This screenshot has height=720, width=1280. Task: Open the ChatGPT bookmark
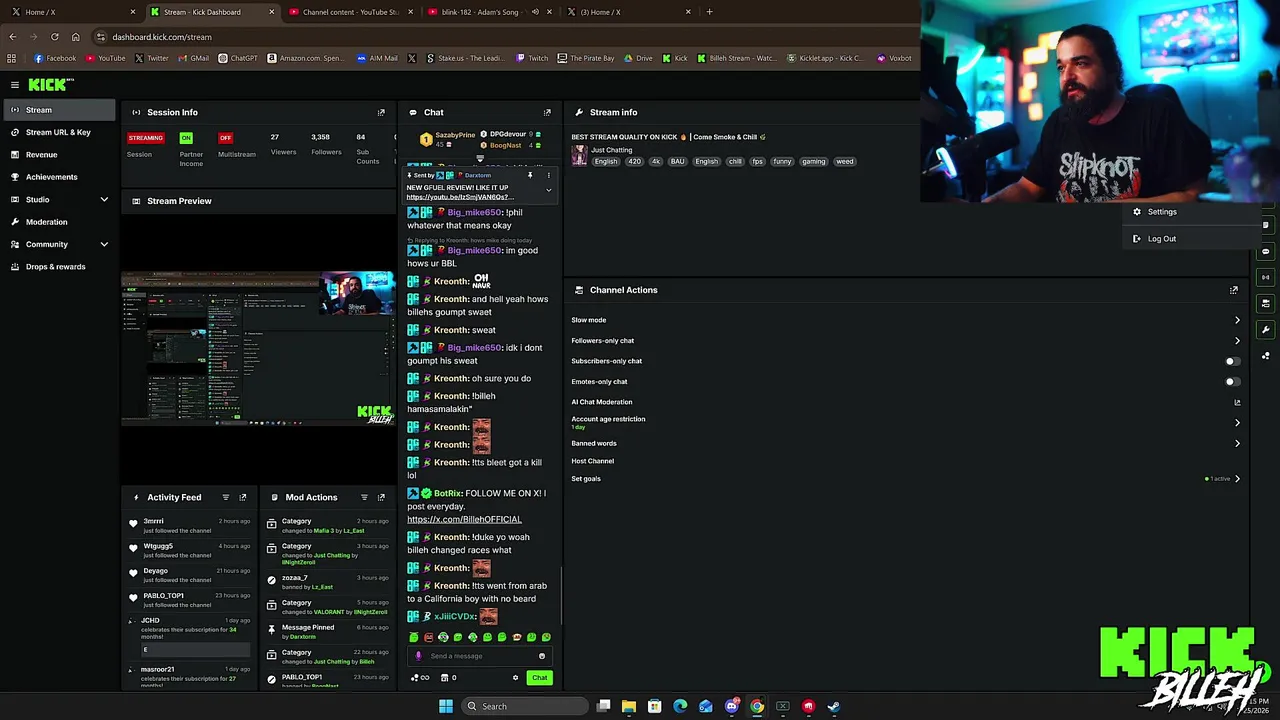[238, 58]
